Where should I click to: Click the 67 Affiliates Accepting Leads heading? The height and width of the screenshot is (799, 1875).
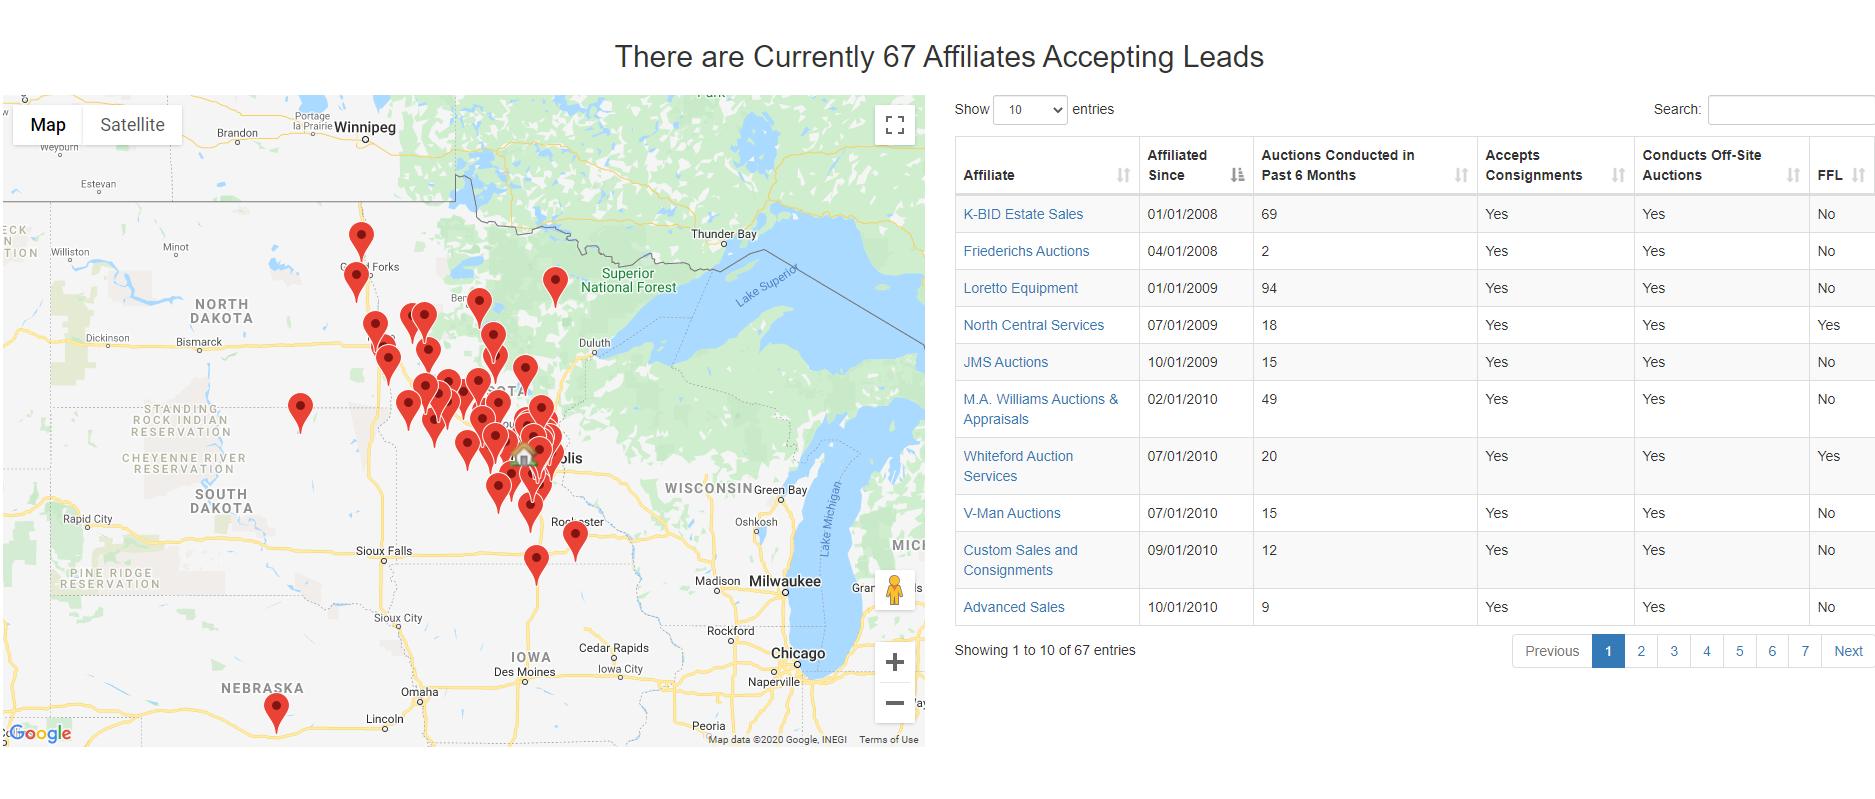click(x=939, y=57)
